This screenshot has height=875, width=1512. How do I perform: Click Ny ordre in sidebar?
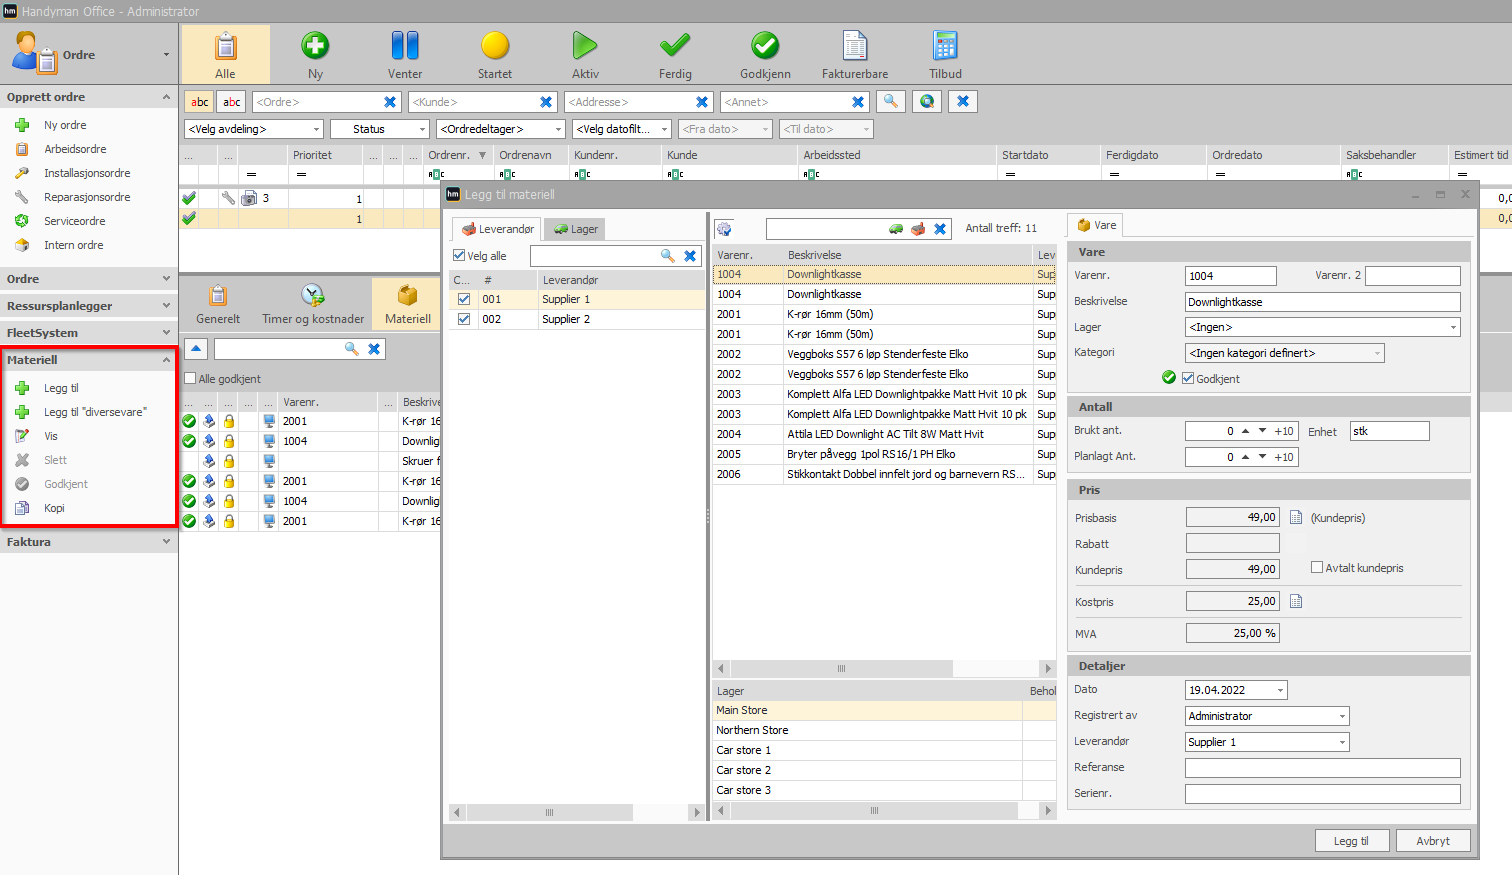[x=65, y=125]
